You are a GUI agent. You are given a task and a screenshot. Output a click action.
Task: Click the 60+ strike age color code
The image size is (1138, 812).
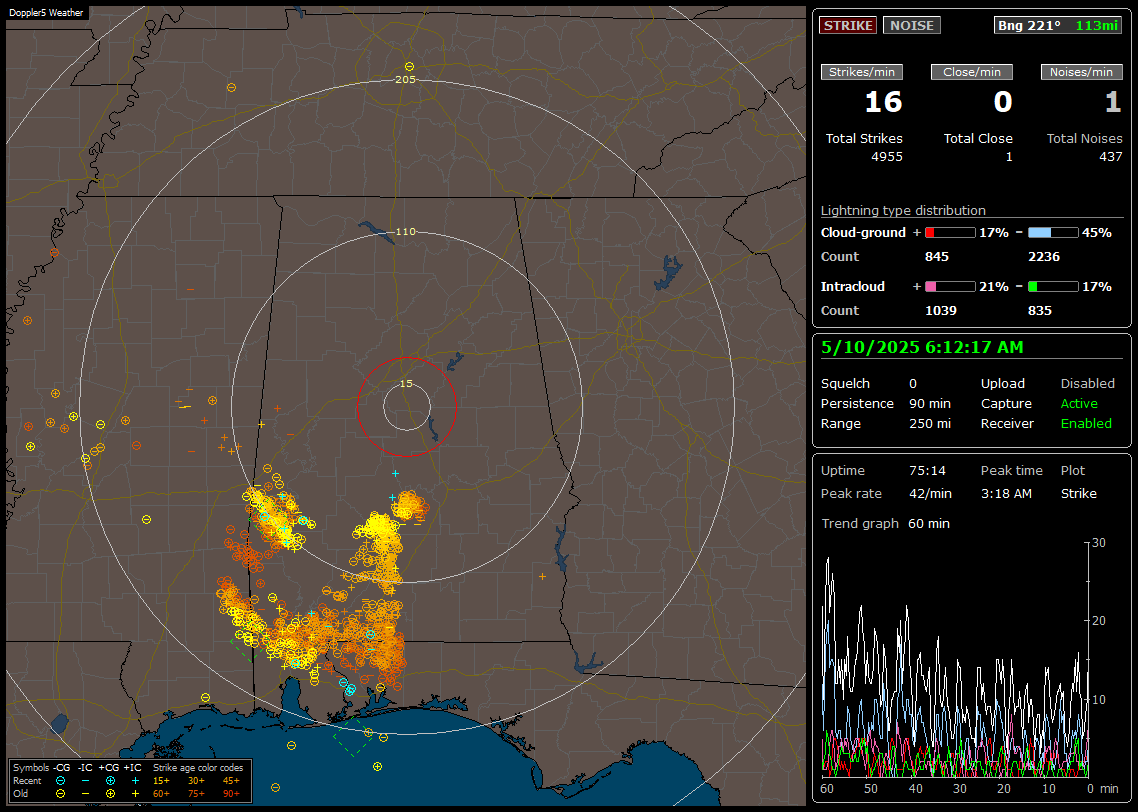coord(161,794)
